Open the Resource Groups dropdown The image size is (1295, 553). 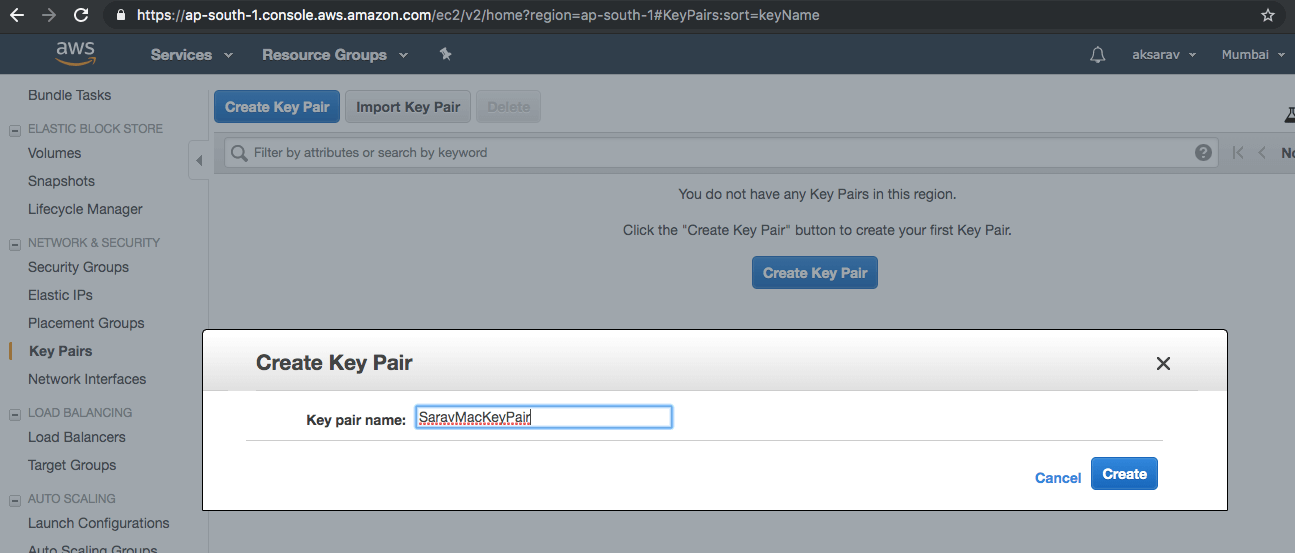[x=334, y=55]
